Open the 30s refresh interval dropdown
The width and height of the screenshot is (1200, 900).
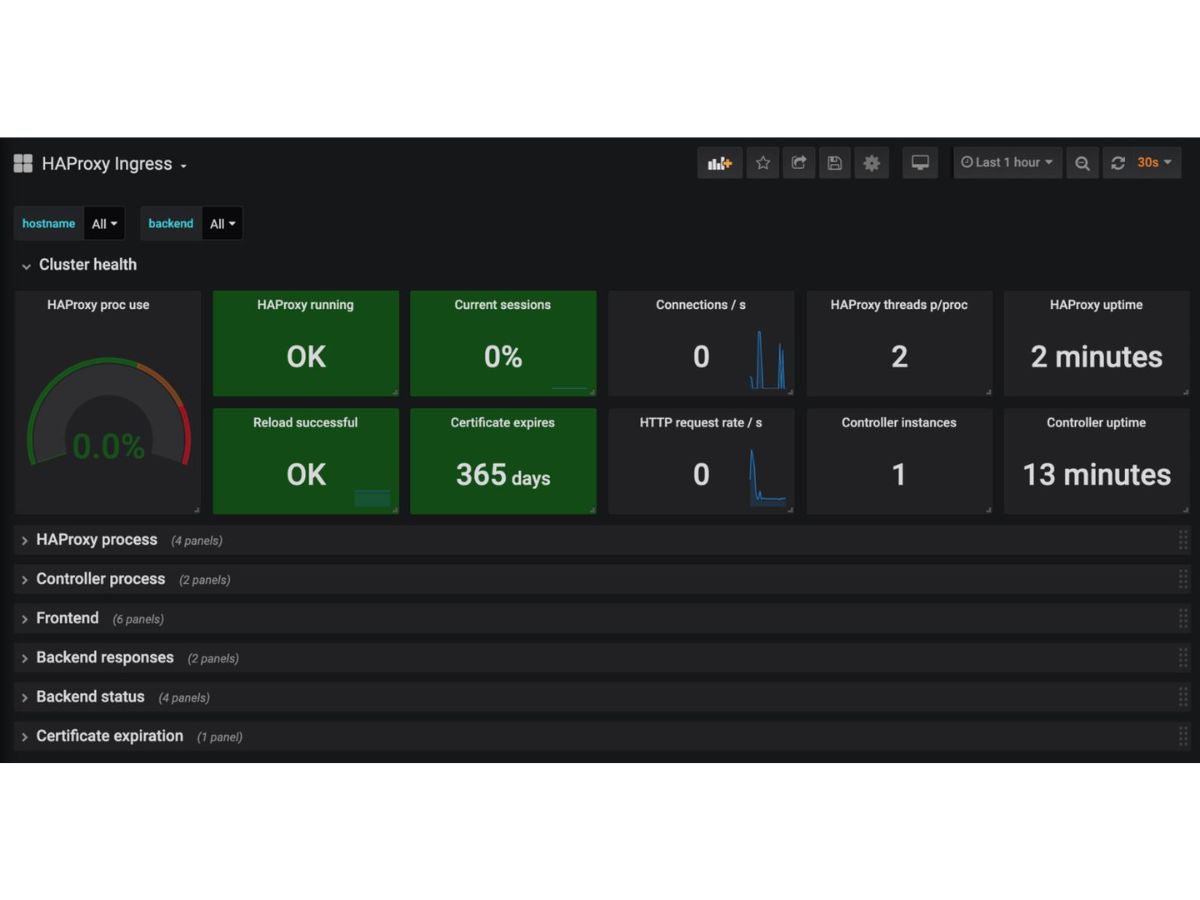pyautogui.click(x=1155, y=163)
